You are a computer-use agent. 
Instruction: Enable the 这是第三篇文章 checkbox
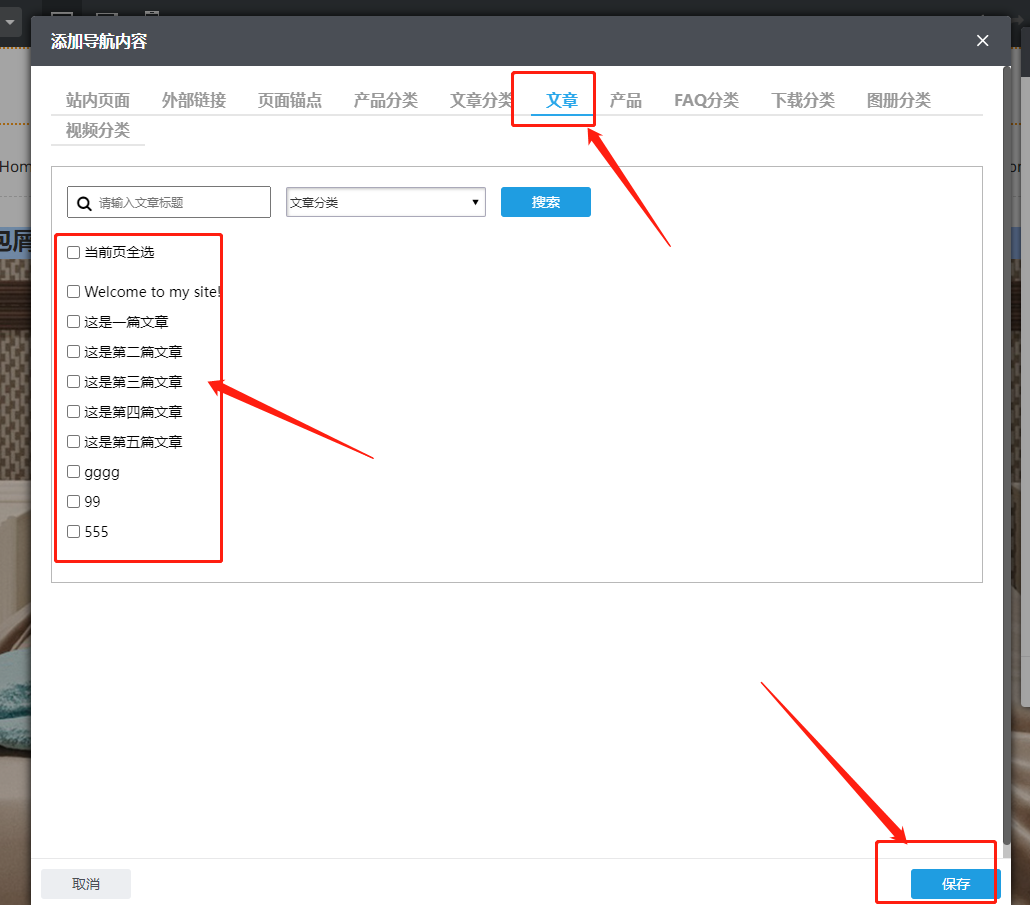tap(73, 382)
